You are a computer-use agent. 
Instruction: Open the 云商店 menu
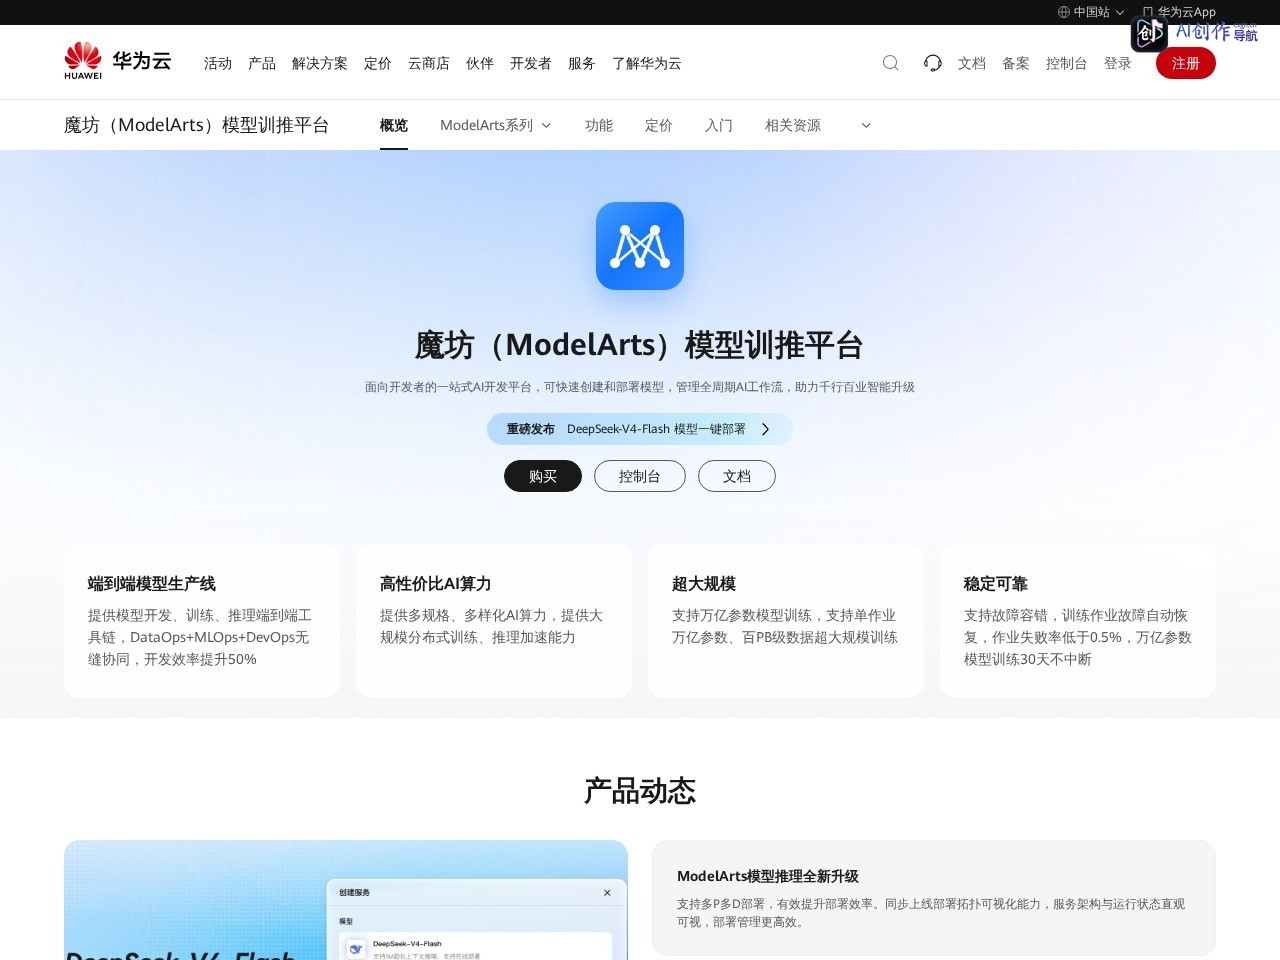429,63
